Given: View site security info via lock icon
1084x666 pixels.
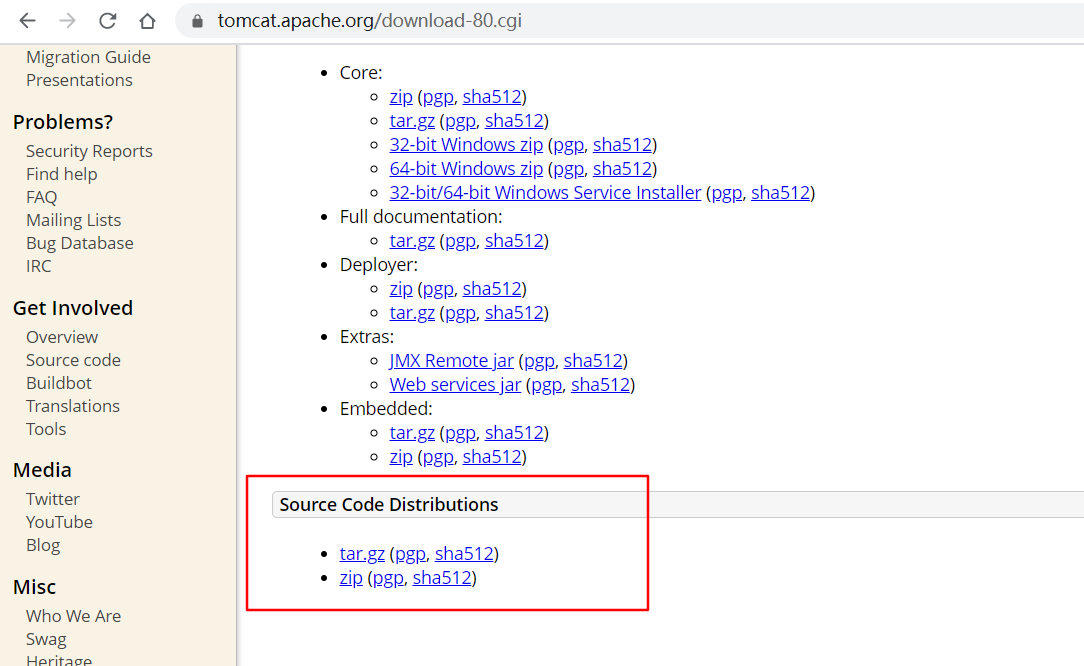Looking at the screenshot, I should (x=197, y=21).
